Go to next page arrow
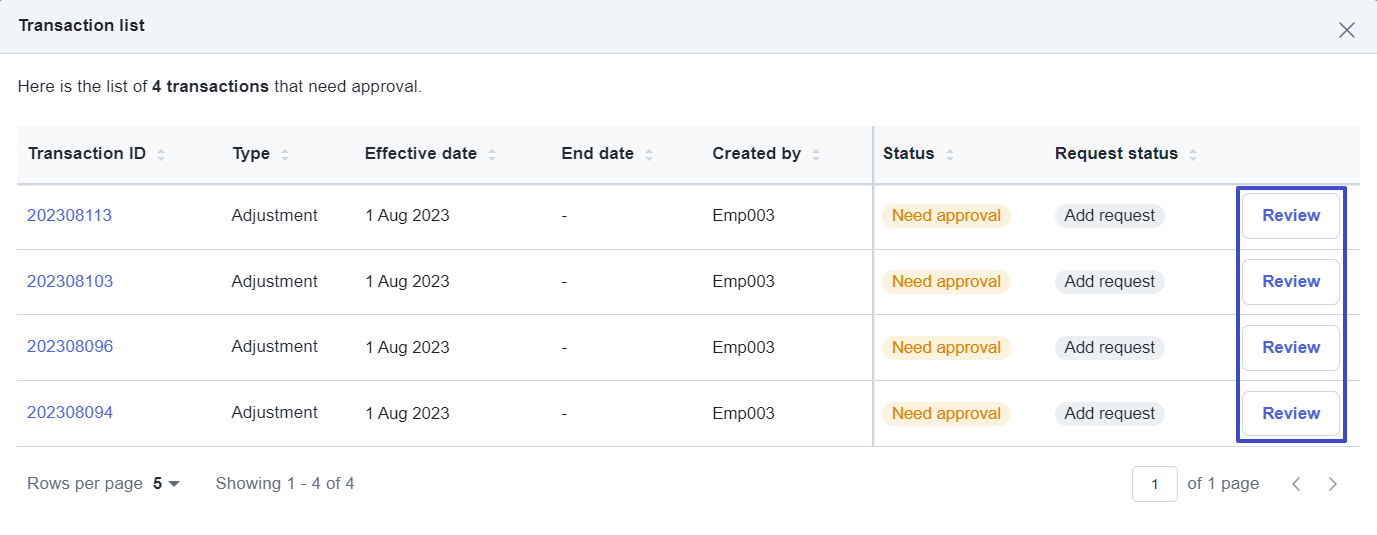1377x535 pixels. pyautogui.click(x=1332, y=484)
